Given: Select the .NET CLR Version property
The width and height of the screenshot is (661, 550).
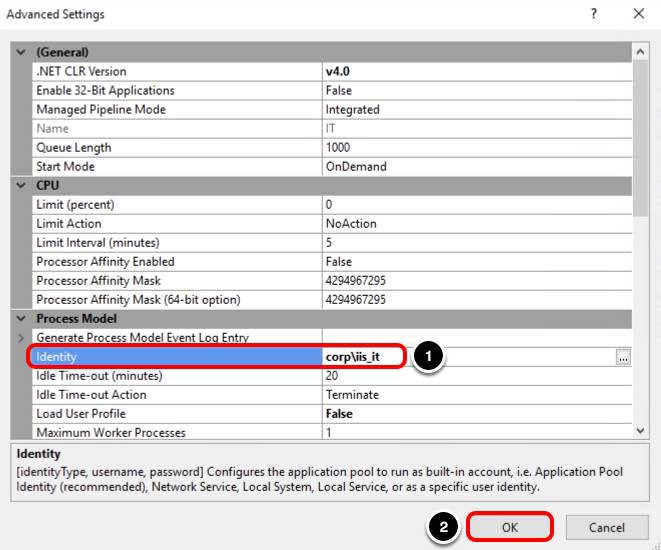Looking at the screenshot, I should click(x=177, y=71).
